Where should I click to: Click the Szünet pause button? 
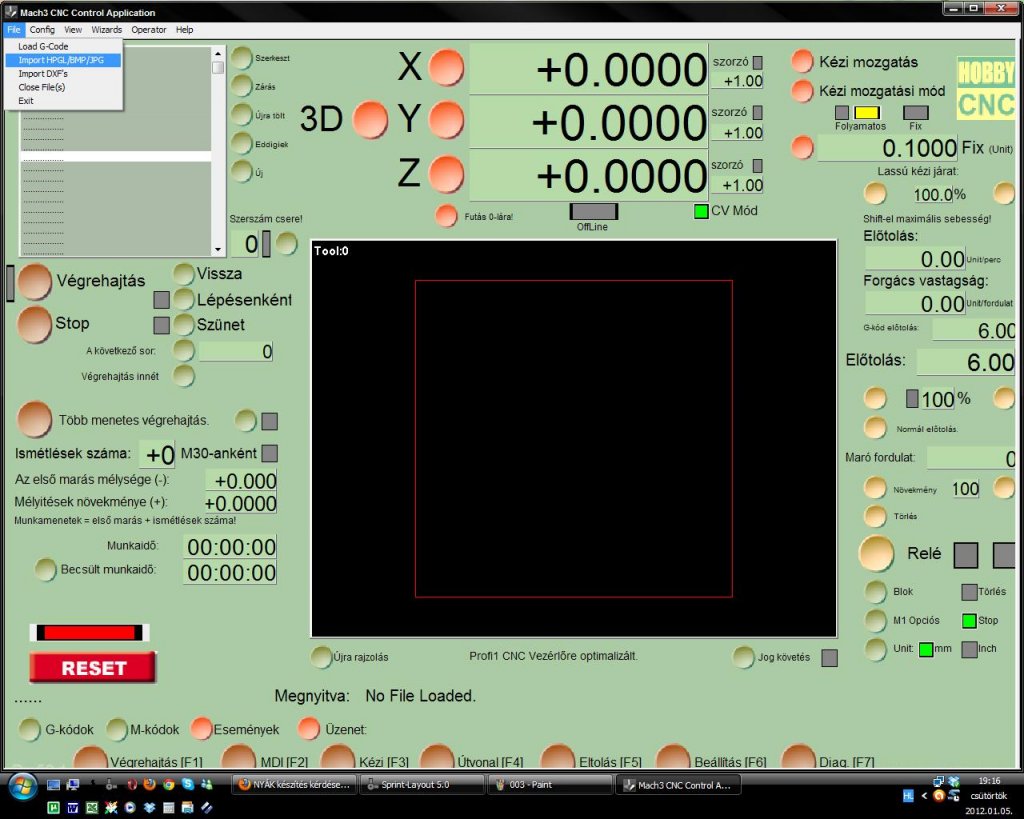184,325
